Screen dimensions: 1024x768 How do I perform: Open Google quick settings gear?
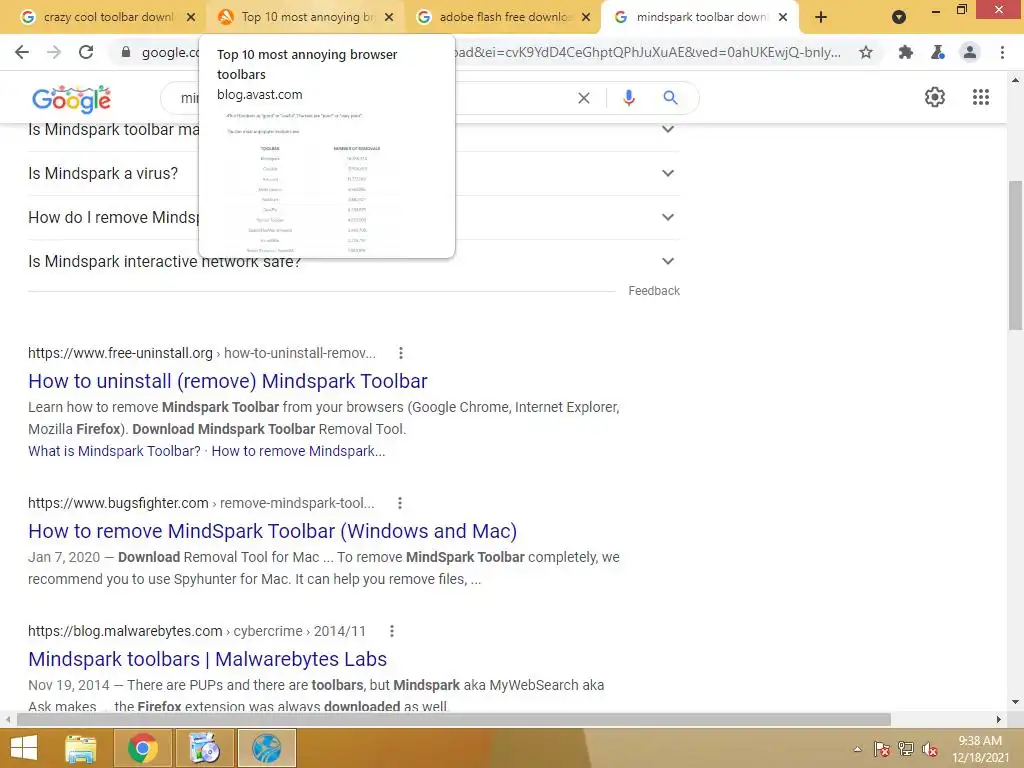click(x=935, y=97)
